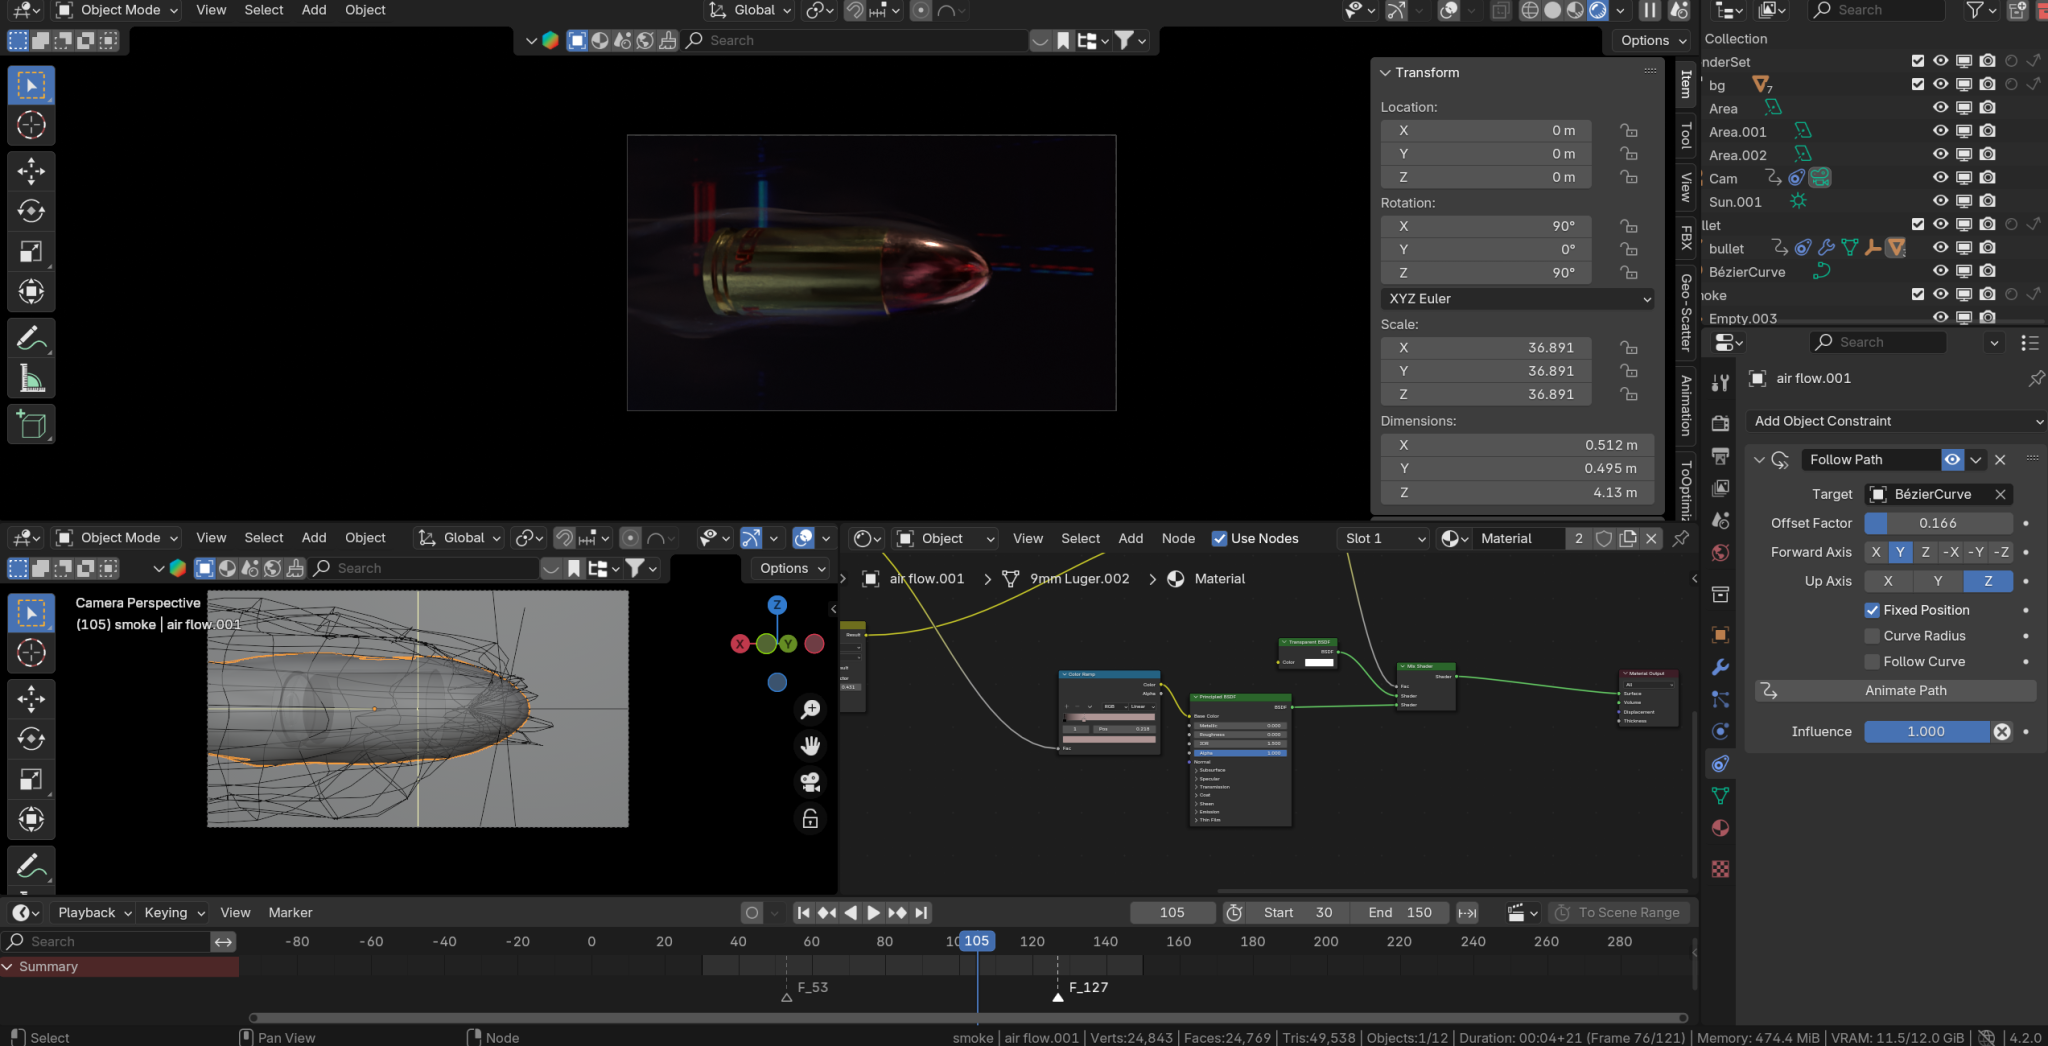Image resolution: width=2048 pixels, height=1046 pixels.
Task: Click the zoom viewport gizmo icon
Action: tap(810, 709)
